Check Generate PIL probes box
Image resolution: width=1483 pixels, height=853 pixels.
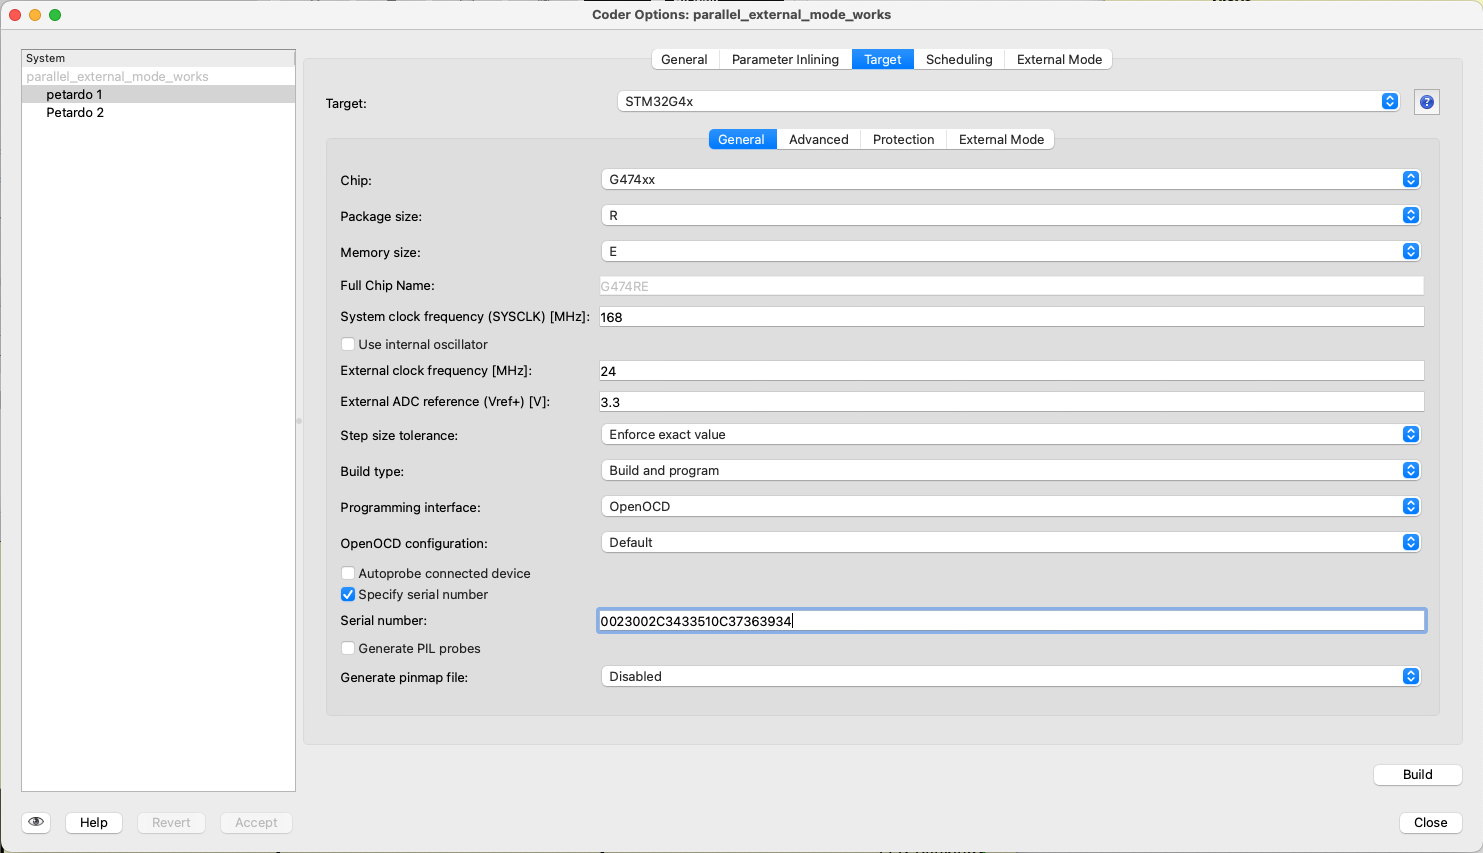(348, 648)
